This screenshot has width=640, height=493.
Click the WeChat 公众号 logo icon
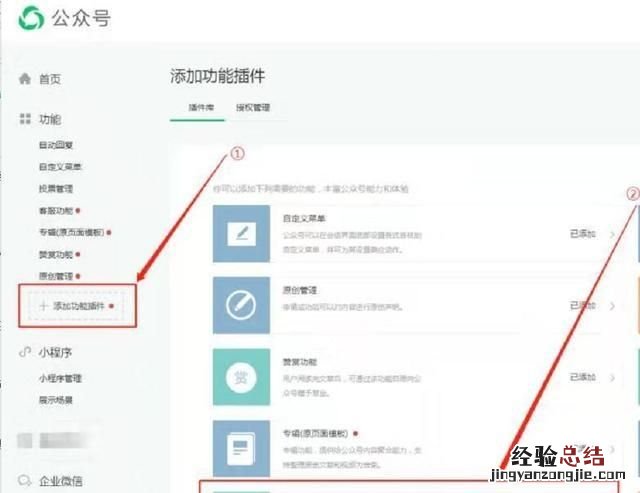31,18
